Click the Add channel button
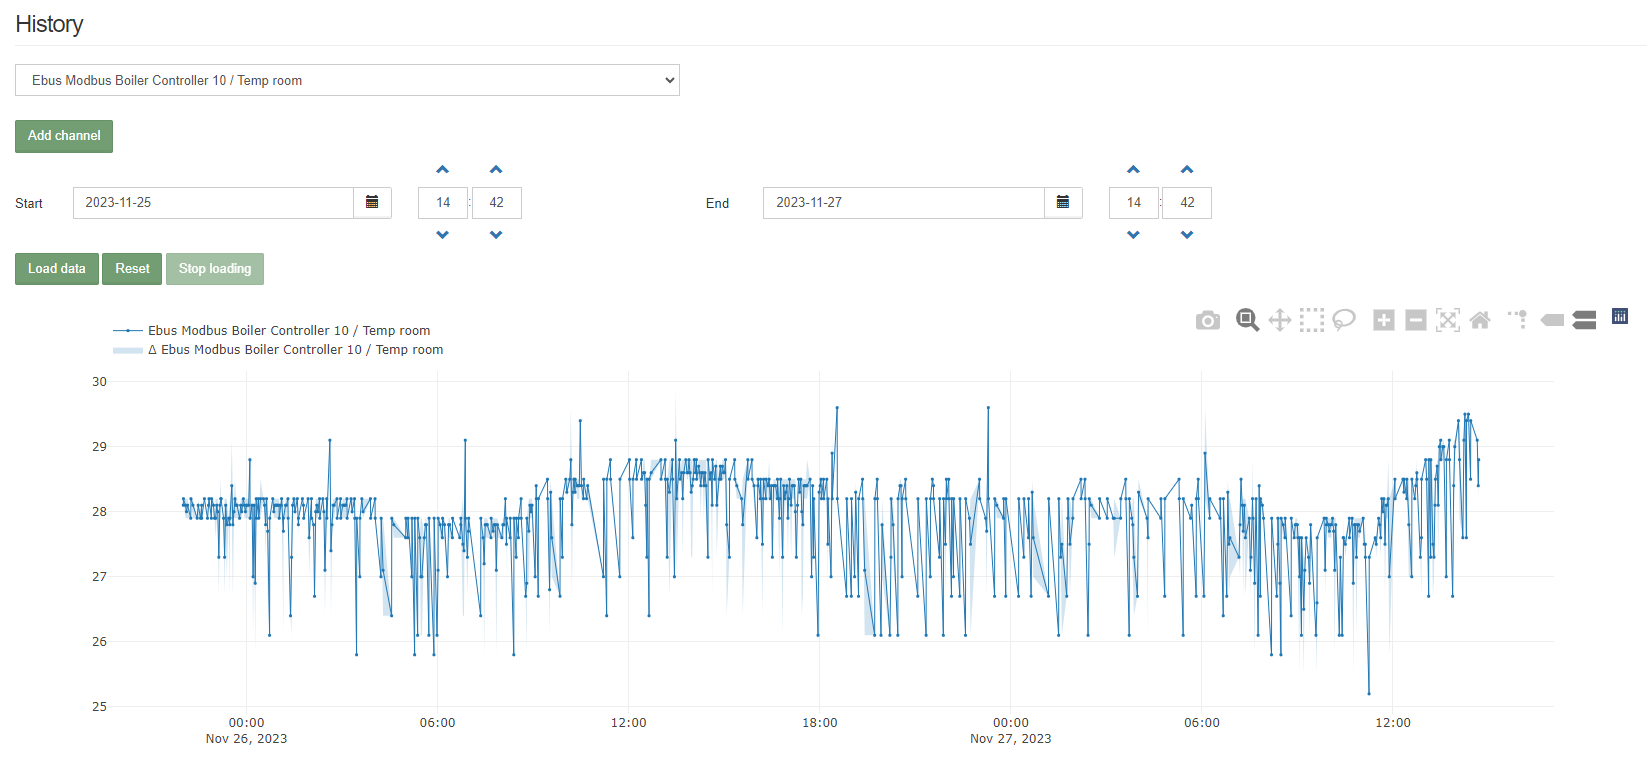This screenshot has height=766, width=1651. pyautogui.click(x=64, y=136)
